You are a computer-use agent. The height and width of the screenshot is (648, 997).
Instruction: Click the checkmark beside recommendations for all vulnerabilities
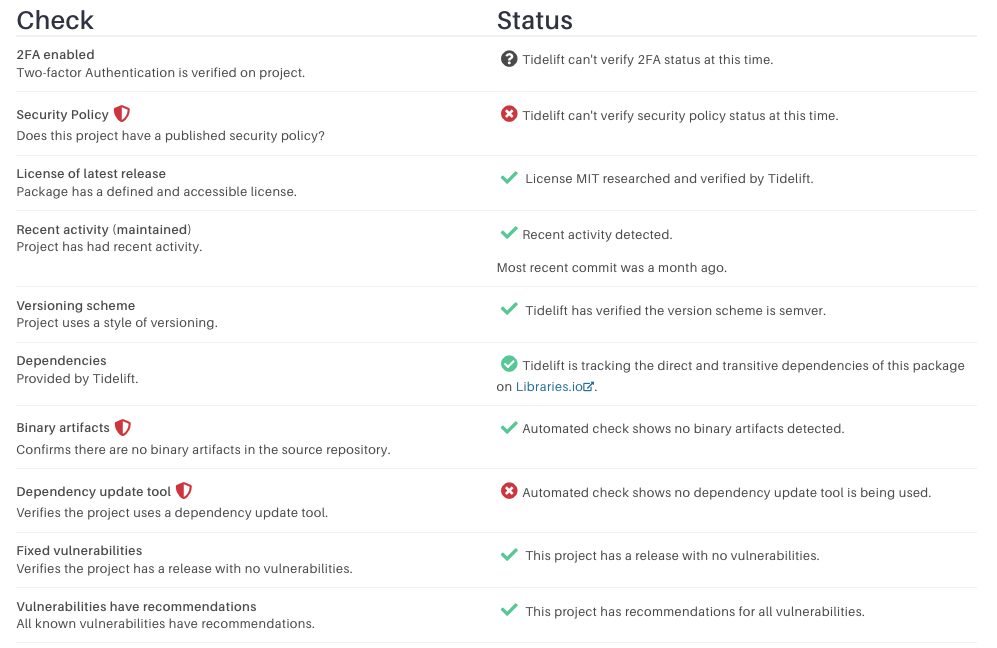click(509, 610)
